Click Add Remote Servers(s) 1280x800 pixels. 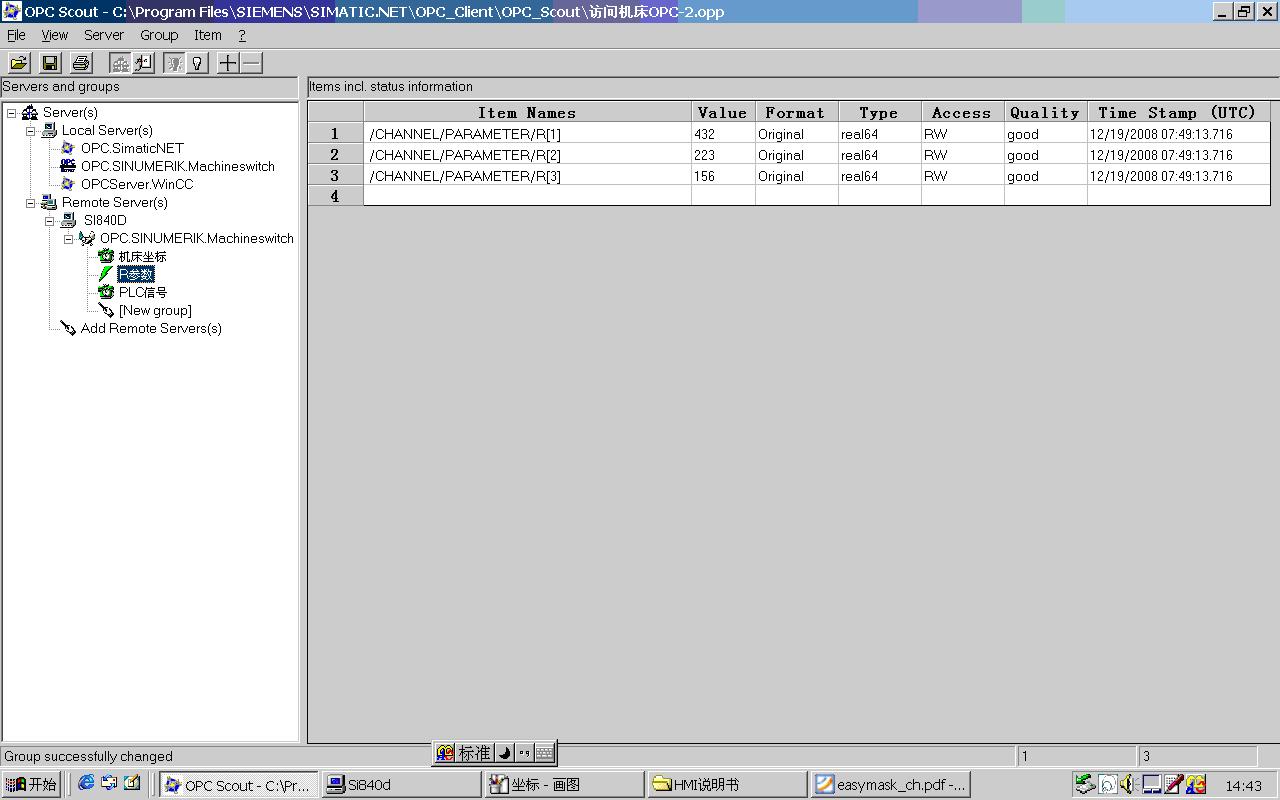(151, 329)
